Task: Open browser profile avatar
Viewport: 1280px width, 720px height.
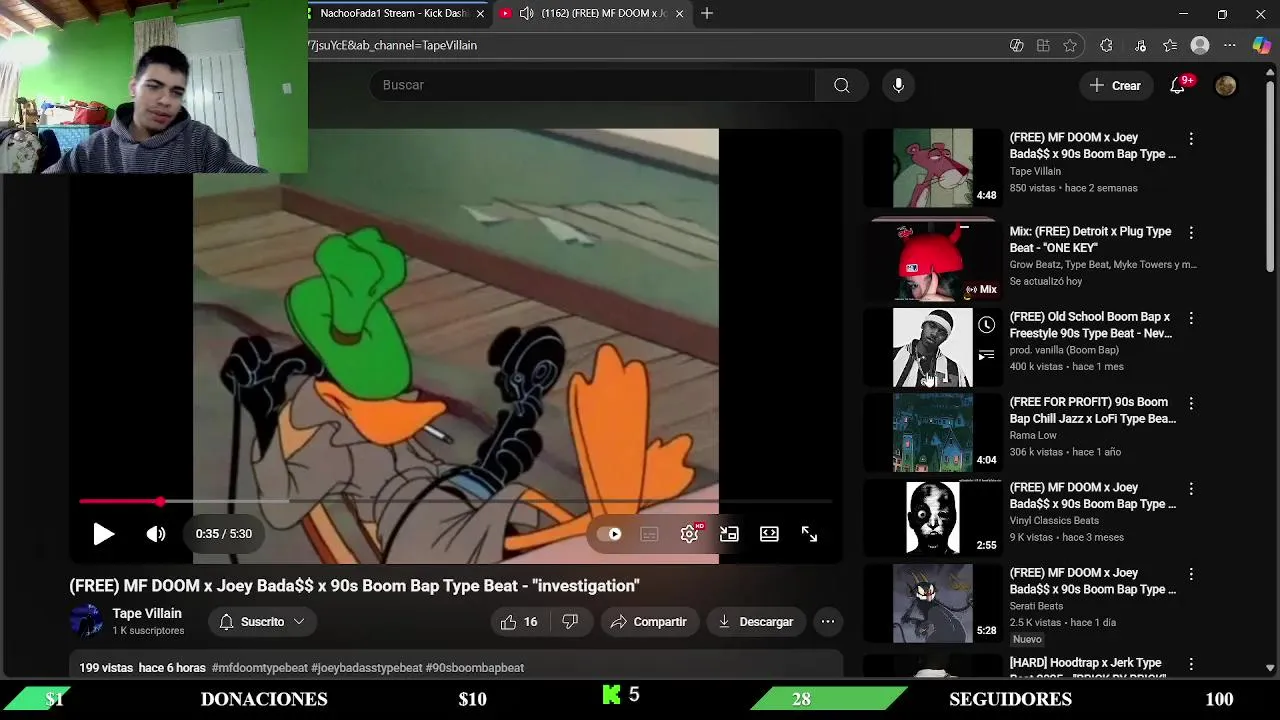Action: 1200,45
